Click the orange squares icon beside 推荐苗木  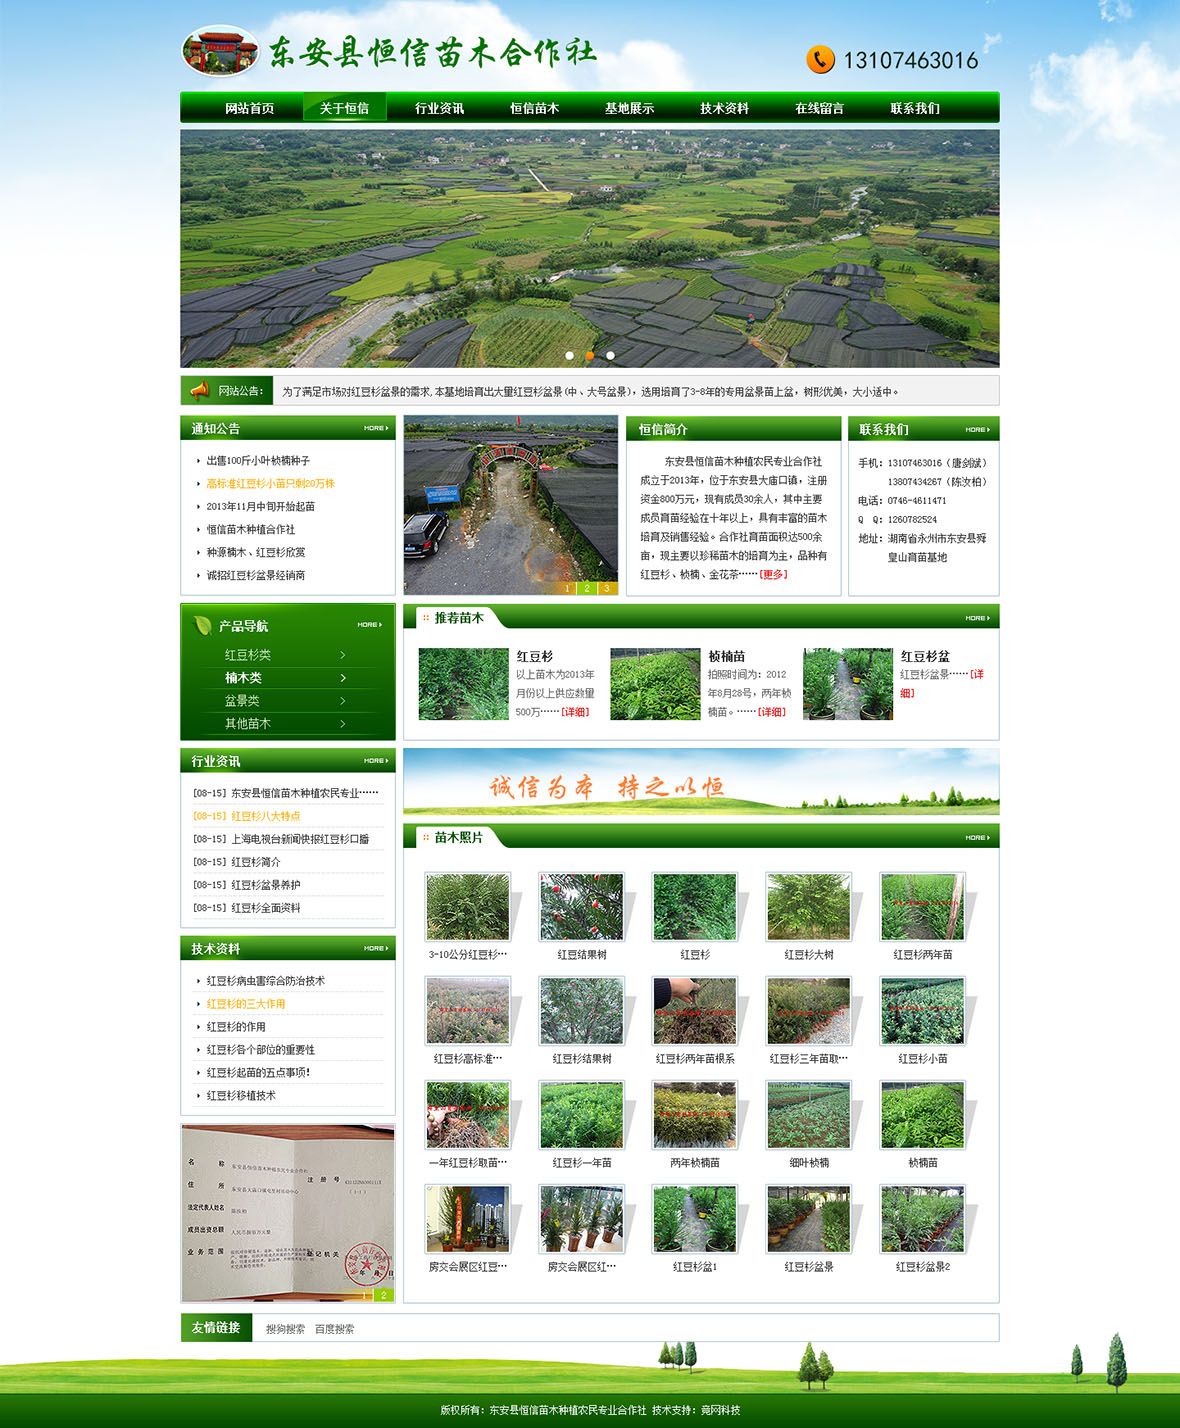[x=425, y=617]
